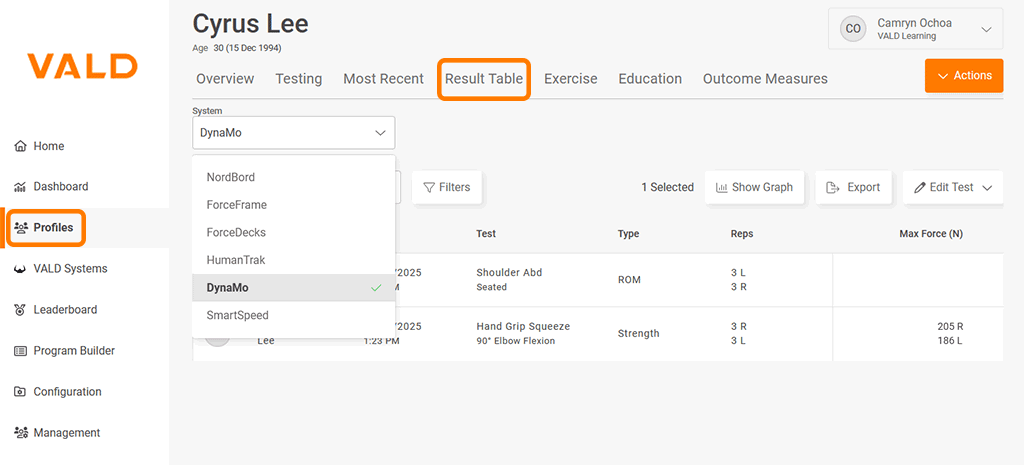1024x465 pixels.
Task: Click the Dashboard chart icon
Action: pos(21,187)
